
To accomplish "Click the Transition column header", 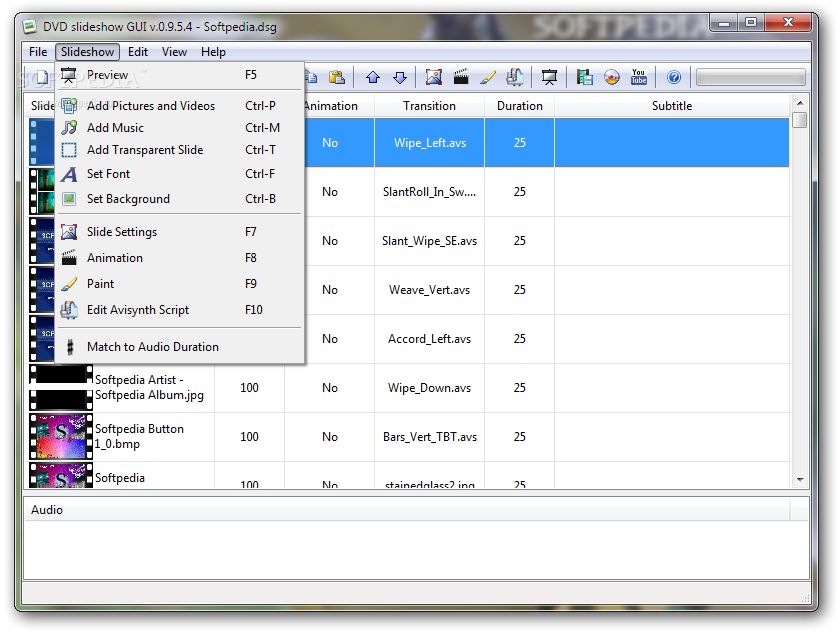I will [x=429, y=106].
